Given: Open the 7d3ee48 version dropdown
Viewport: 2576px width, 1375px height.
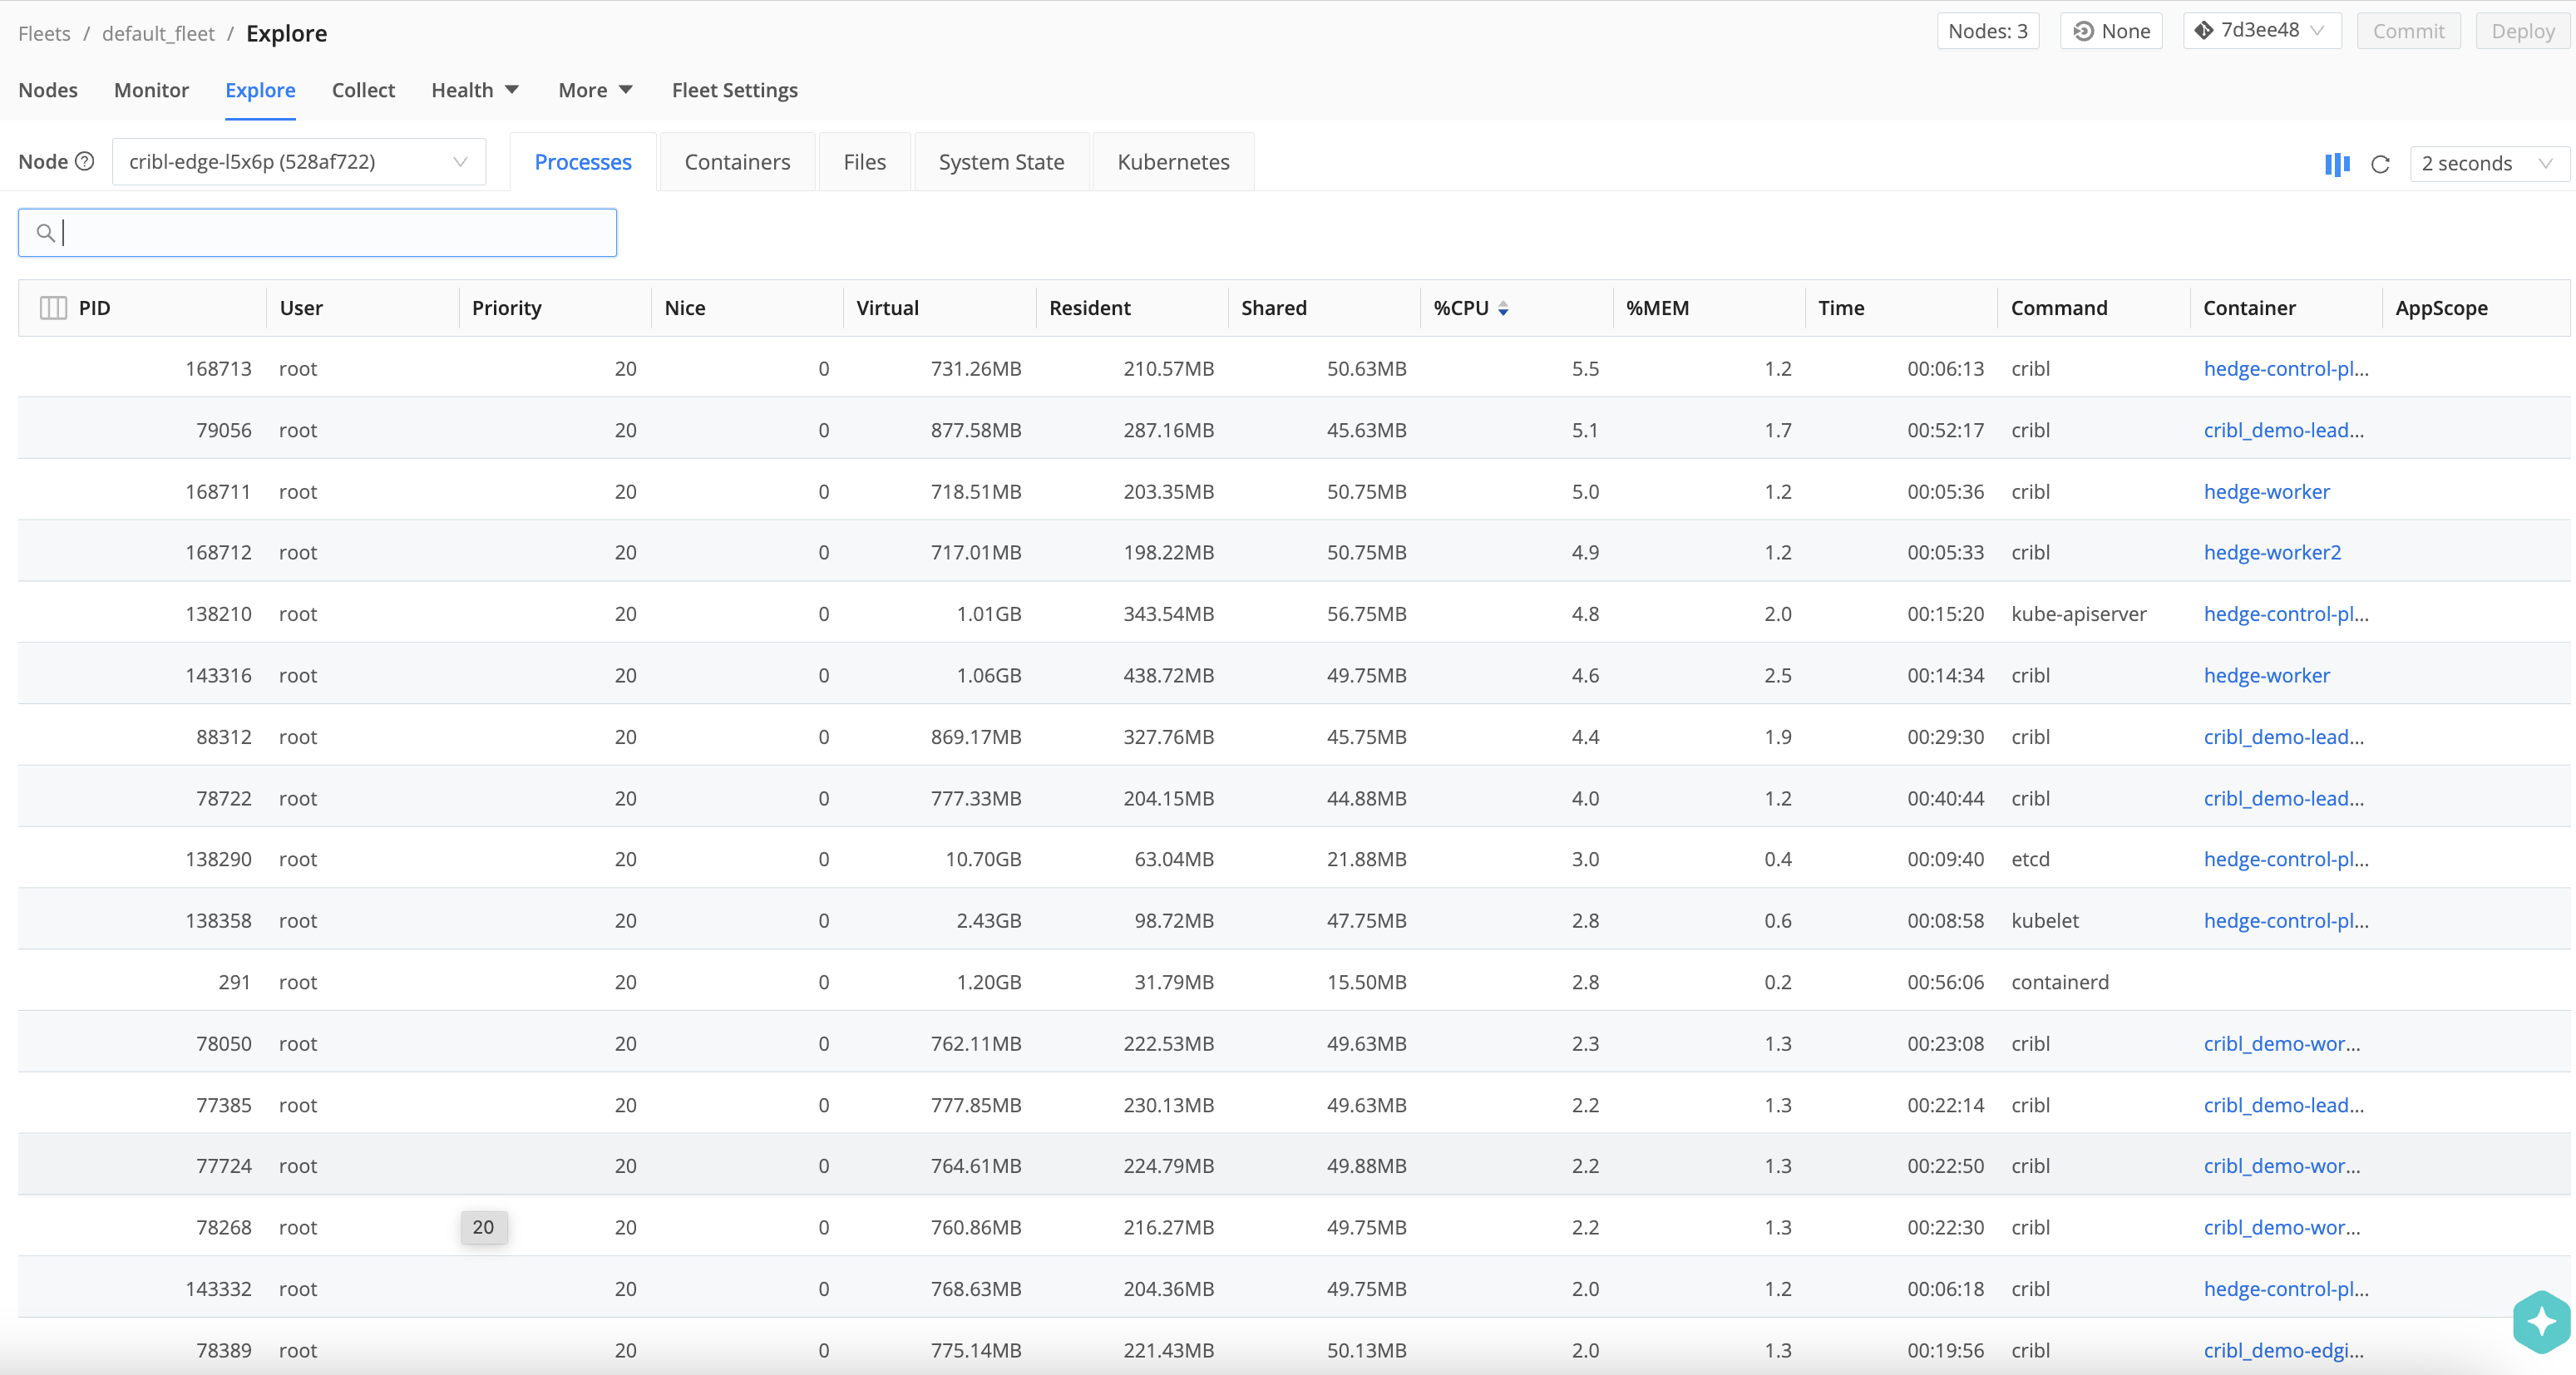Looking at the screenshot, I should click(2261, 31).
